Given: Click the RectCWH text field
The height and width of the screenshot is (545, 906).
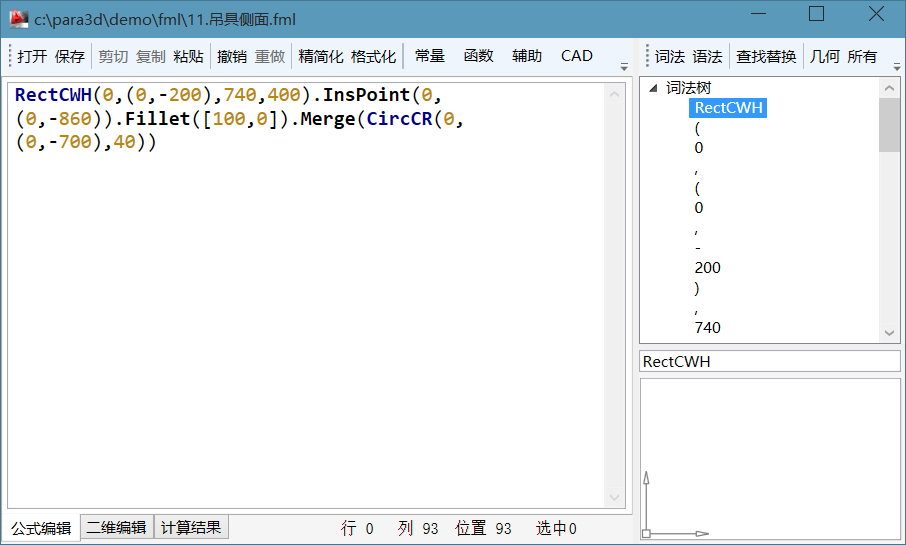Looking at the screenshot, I should pos(770,361).
